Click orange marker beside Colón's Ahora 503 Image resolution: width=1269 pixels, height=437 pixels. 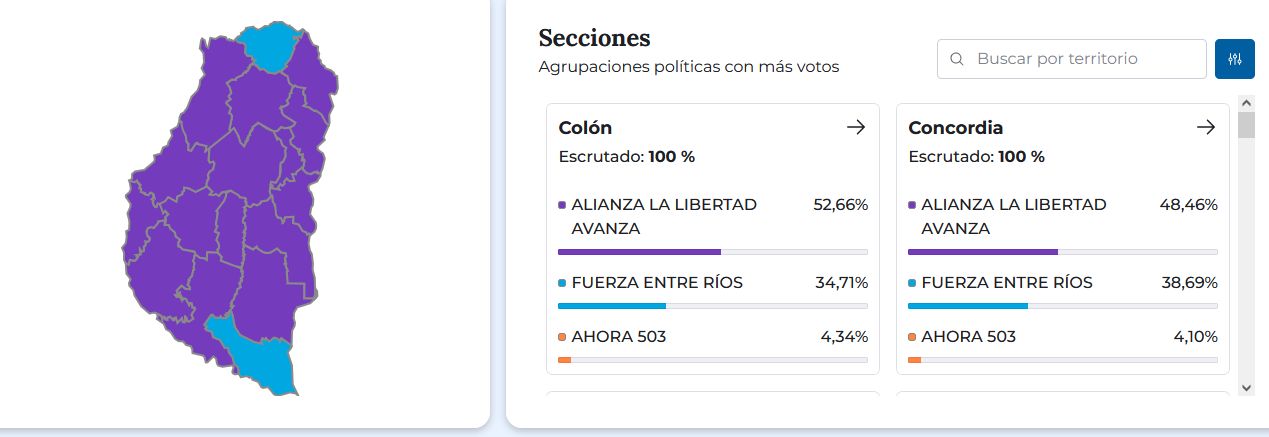tap(562, 337)
